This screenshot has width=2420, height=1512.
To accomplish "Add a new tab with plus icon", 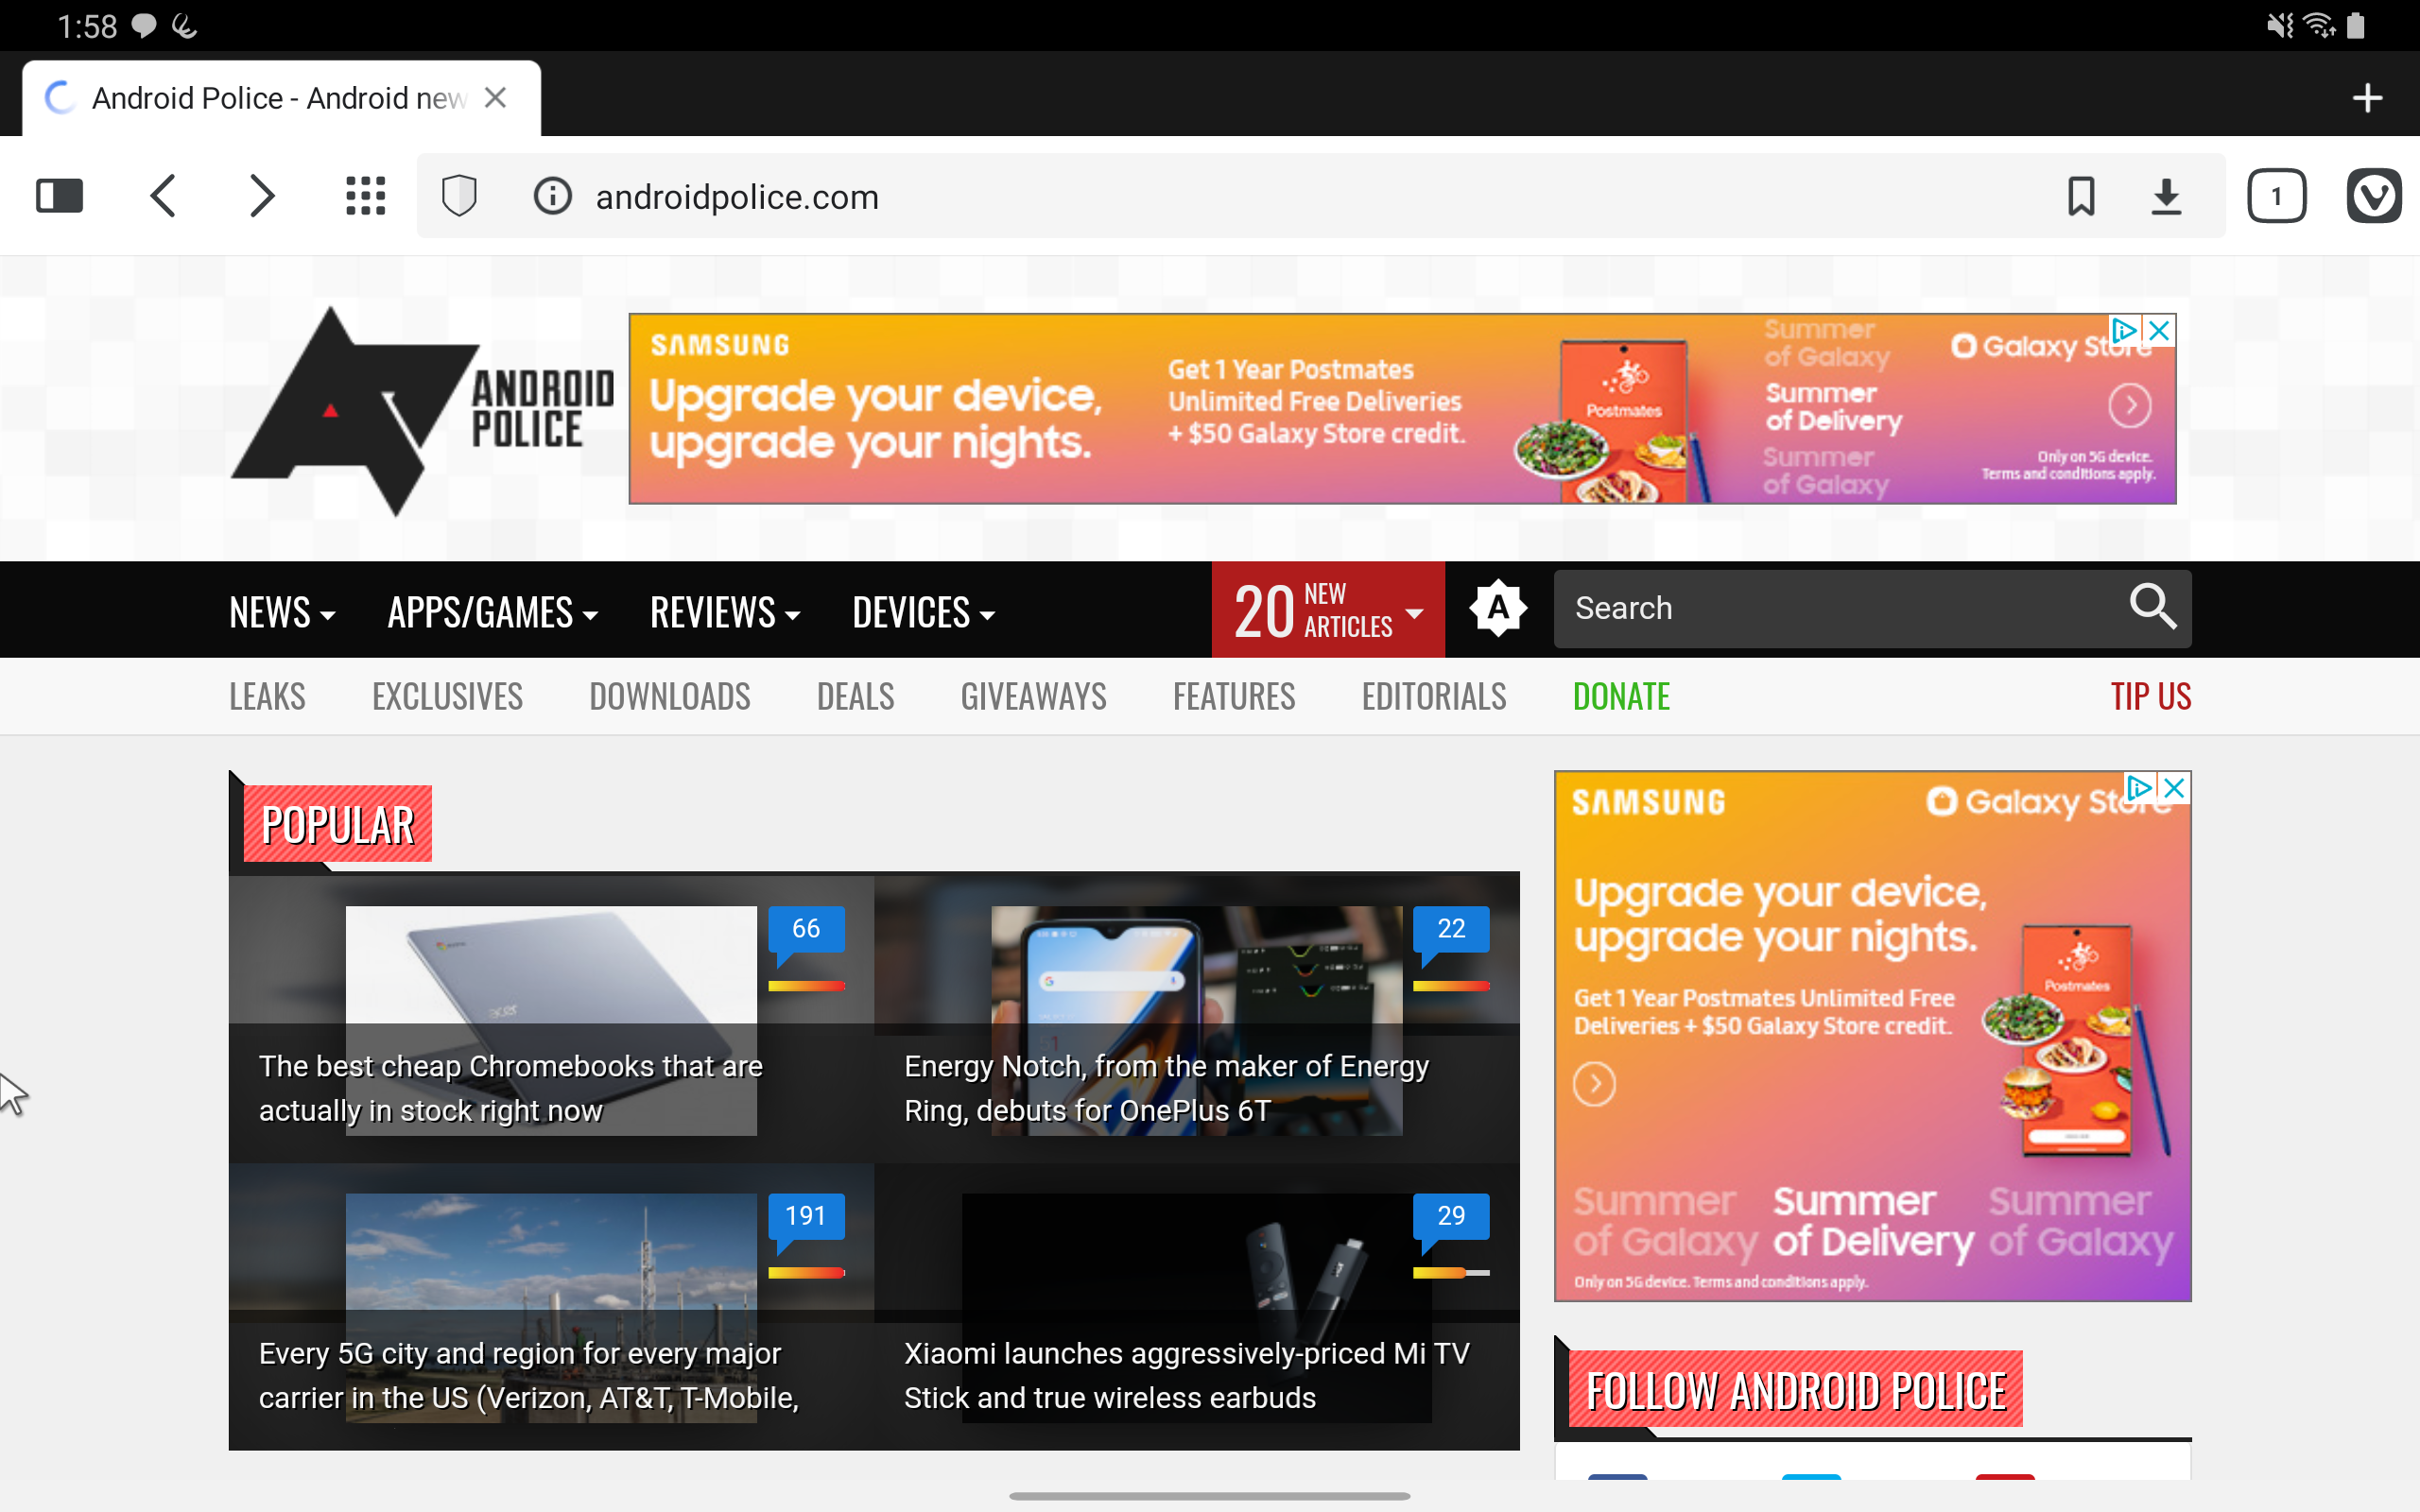I will (x=2367, y=98).
